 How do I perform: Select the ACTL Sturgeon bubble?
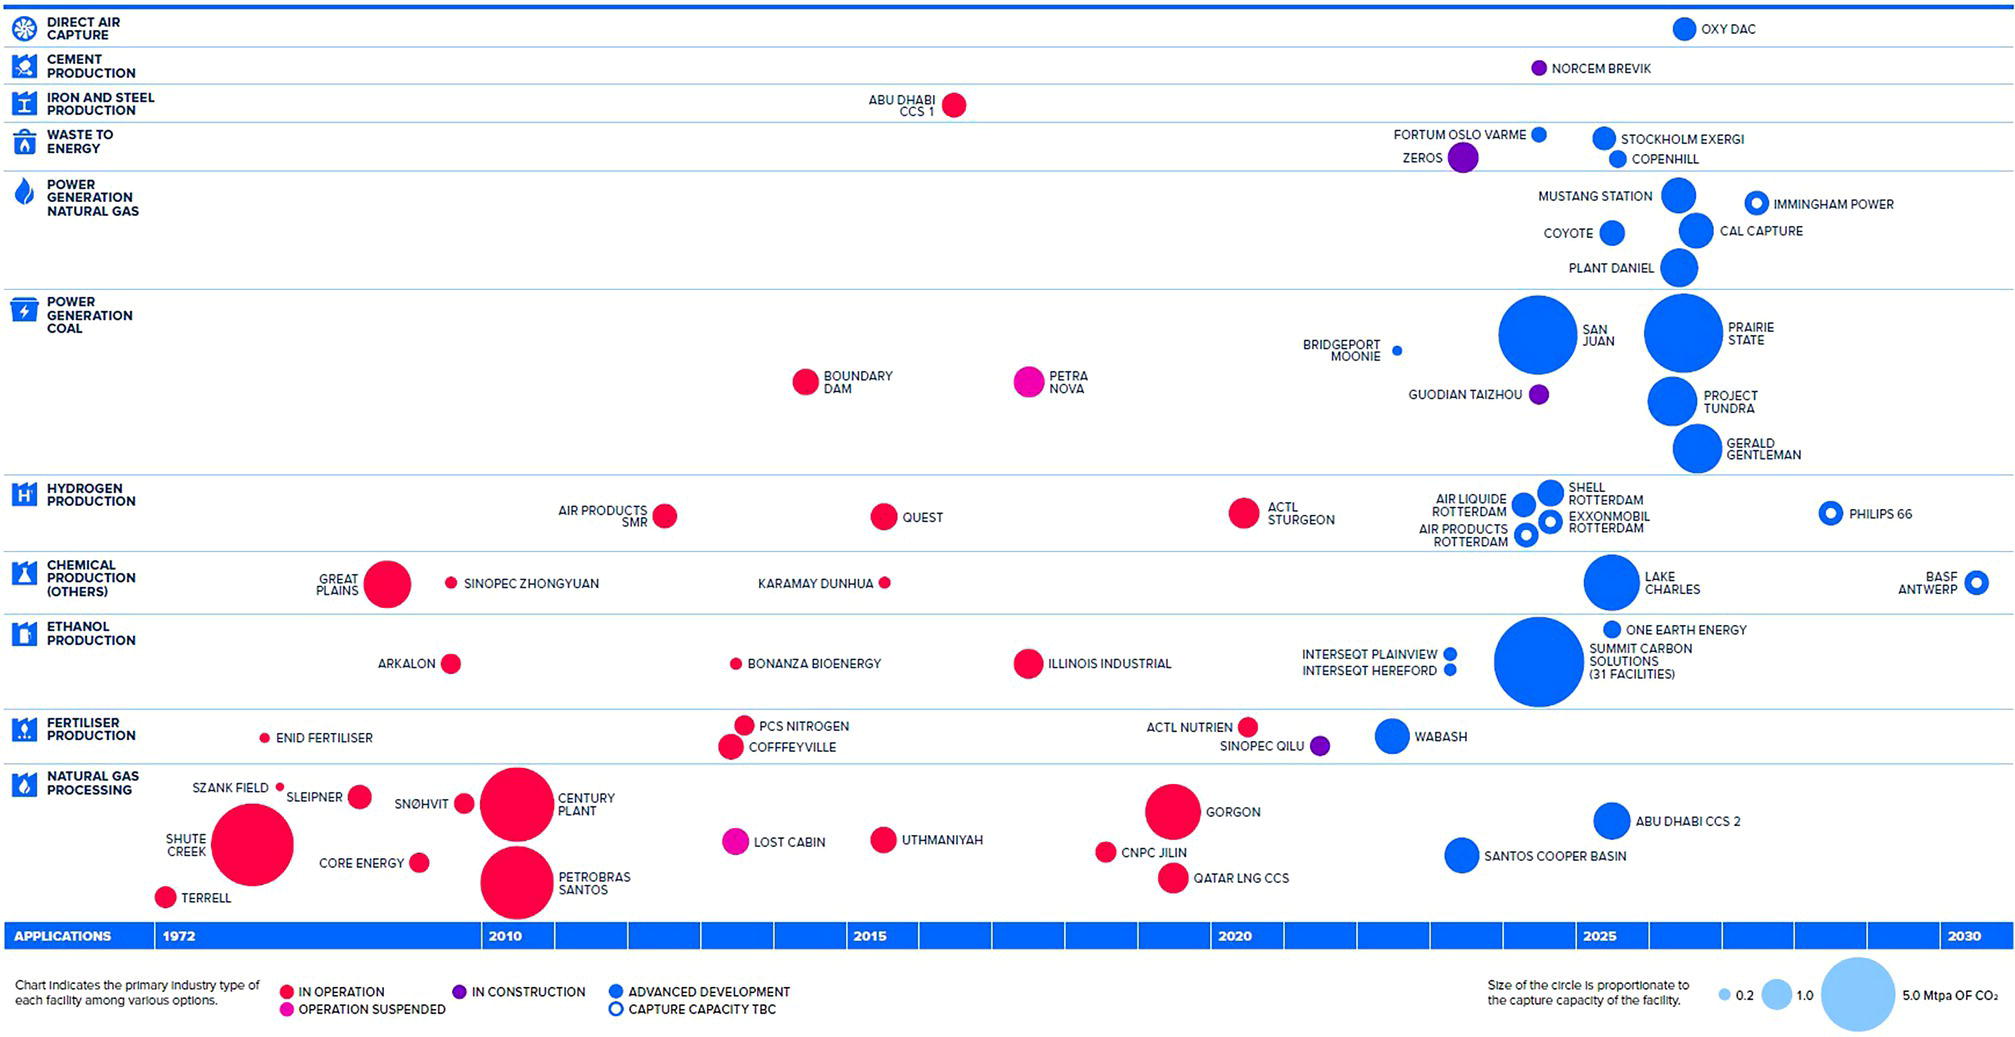1244,513
